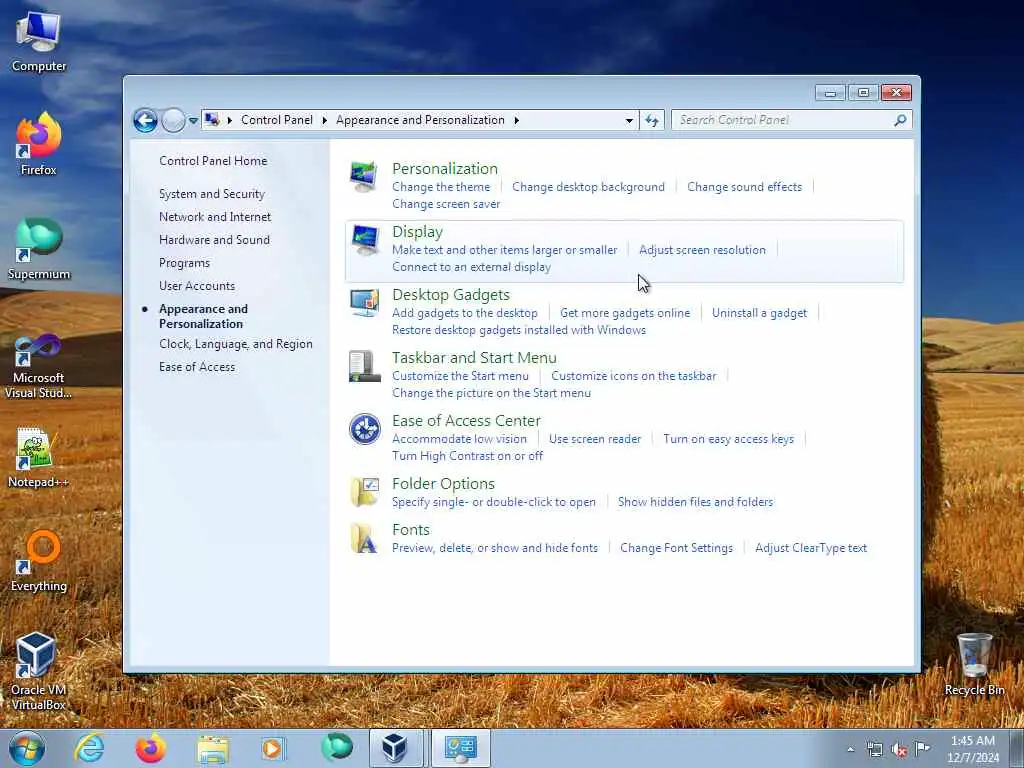Open Ease of Access in sidebar

click(197, 367)
